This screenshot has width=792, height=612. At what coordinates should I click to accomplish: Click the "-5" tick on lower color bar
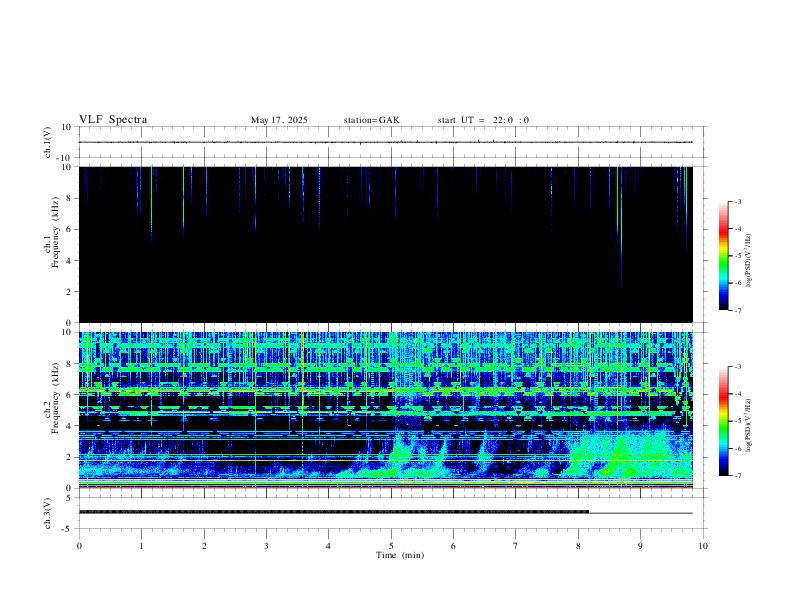(x=737, y=421)
